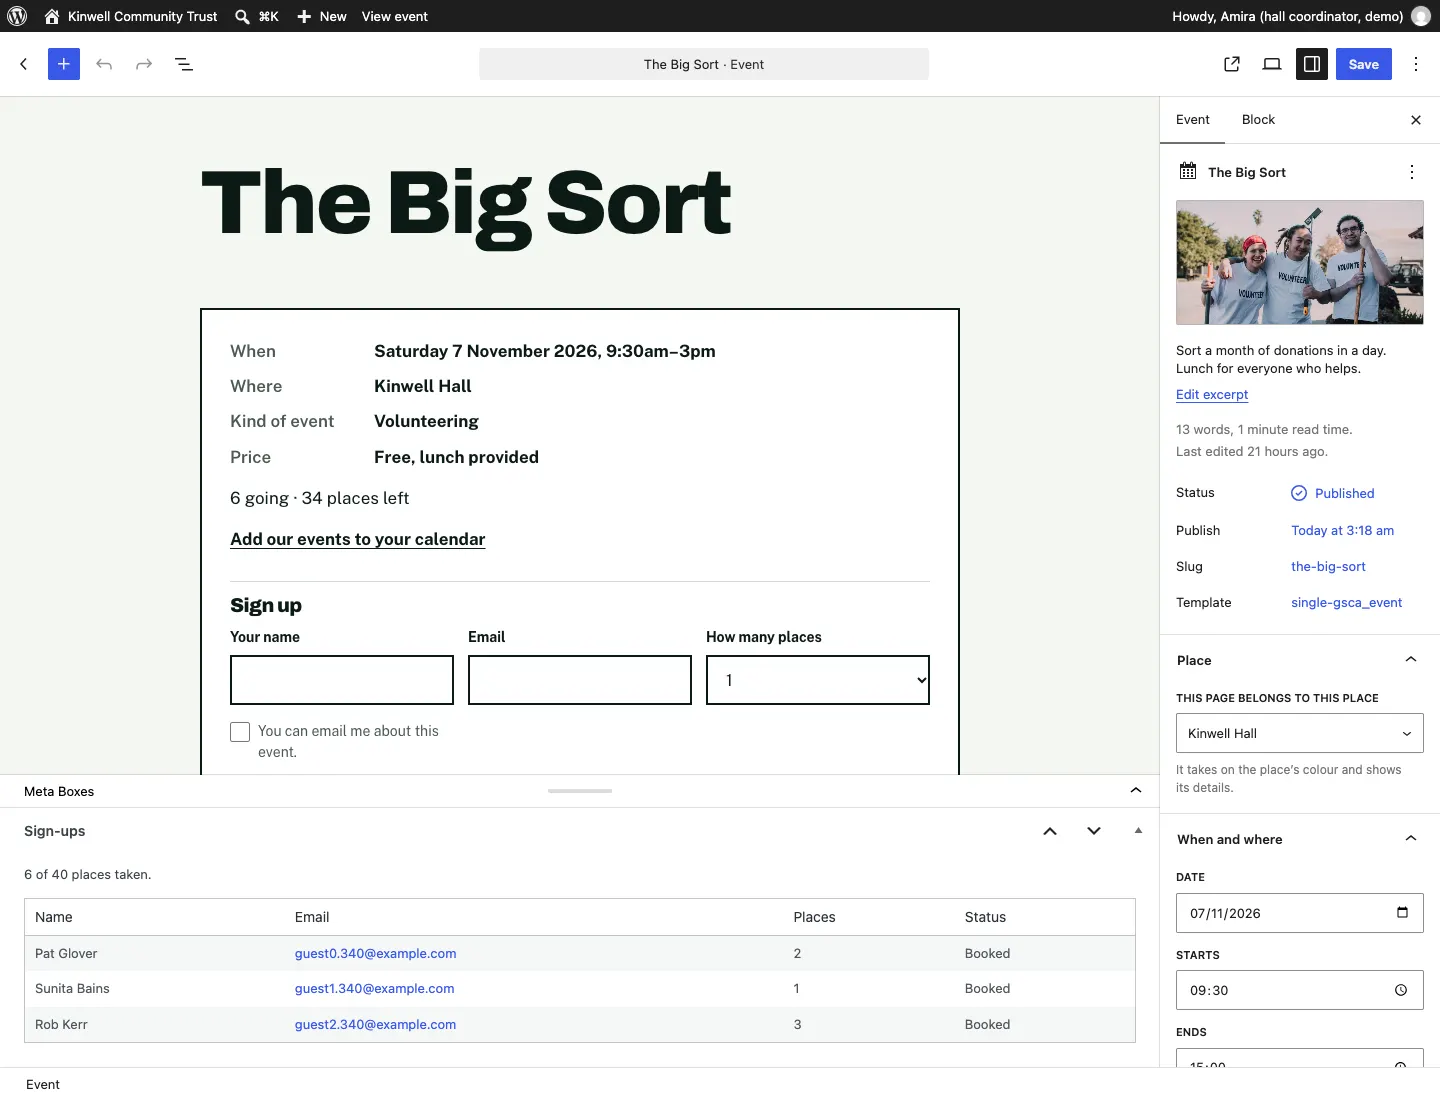Save the event
This screenshot has height=1100, width=1440.
[x=1364, y=64]
